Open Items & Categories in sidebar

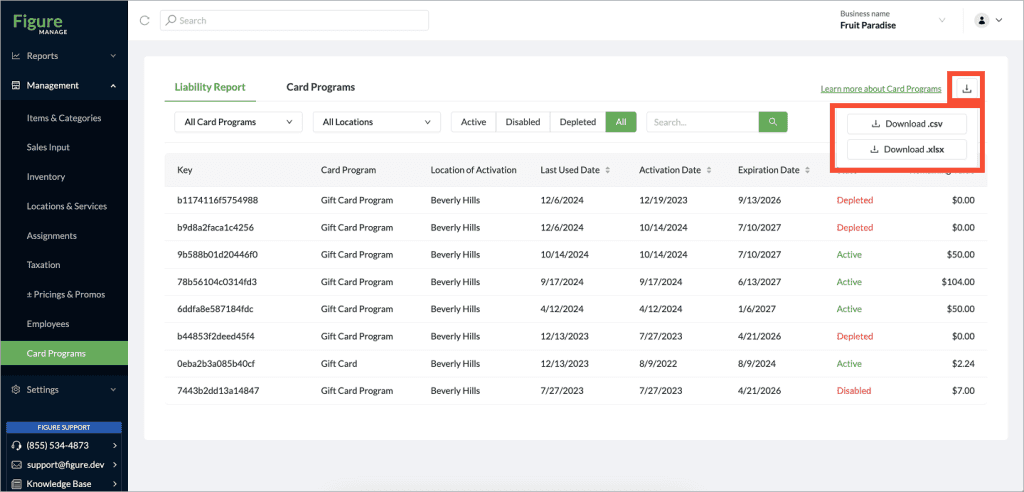click(64, 118)
